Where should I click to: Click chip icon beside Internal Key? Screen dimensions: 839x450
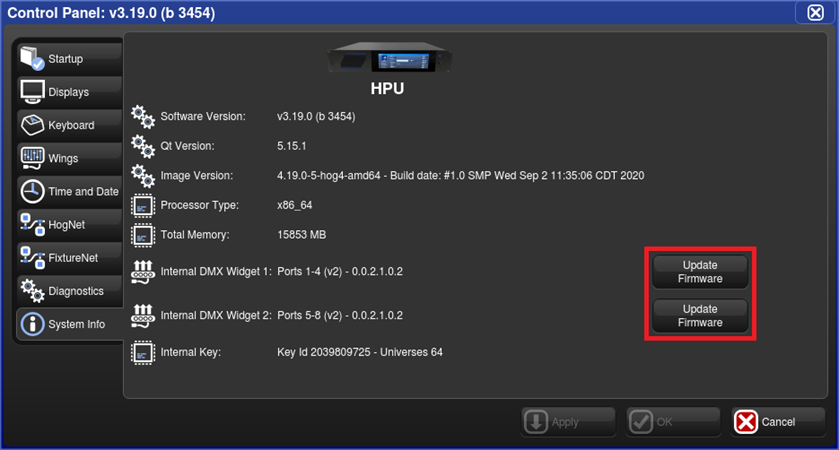coord(143,353)
